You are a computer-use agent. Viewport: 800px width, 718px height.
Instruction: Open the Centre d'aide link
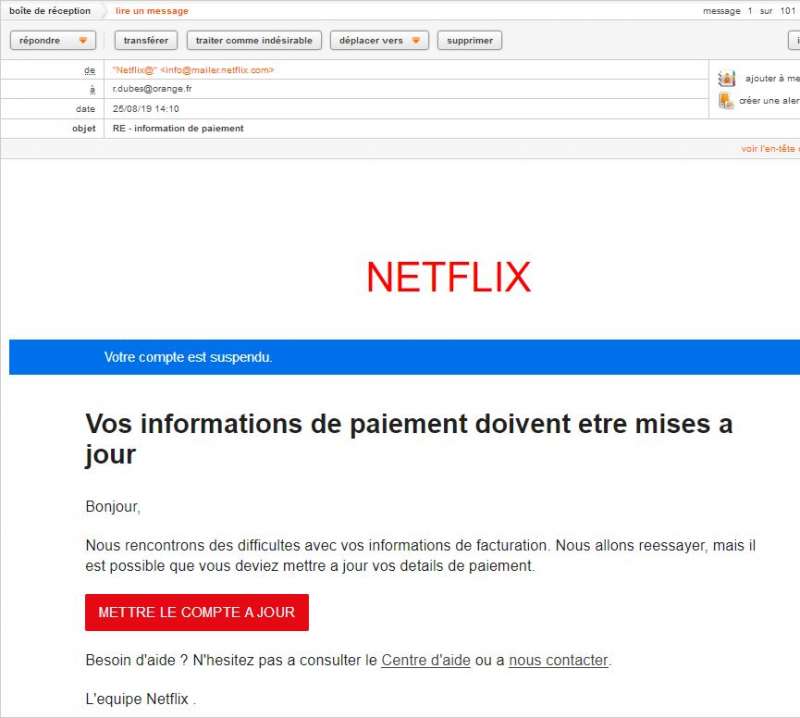coord(426,660)
